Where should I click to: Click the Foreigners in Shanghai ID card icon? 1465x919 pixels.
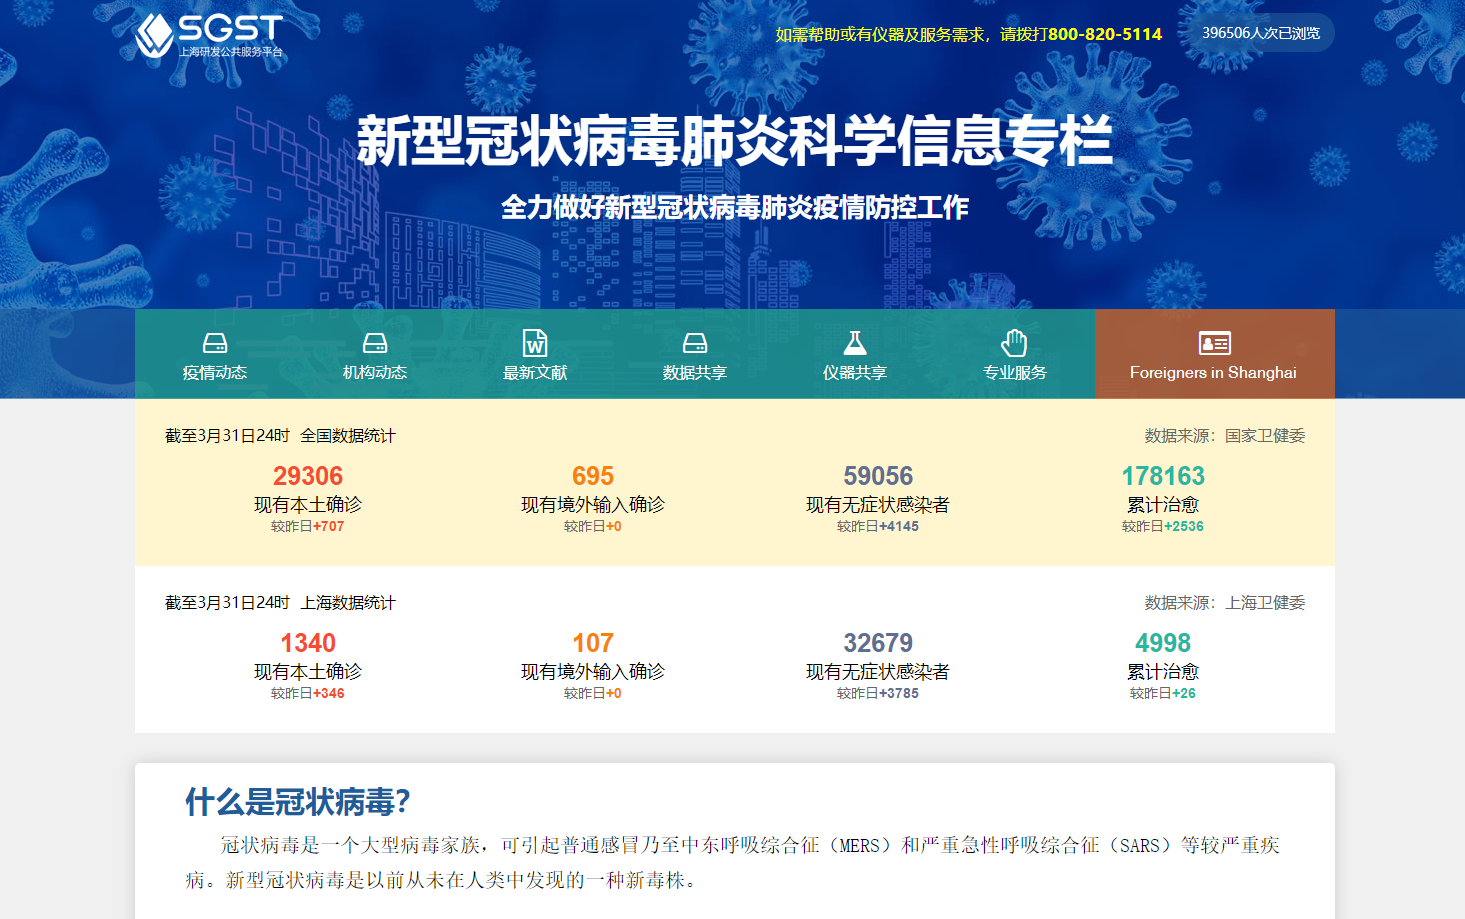coord(1214,343)
